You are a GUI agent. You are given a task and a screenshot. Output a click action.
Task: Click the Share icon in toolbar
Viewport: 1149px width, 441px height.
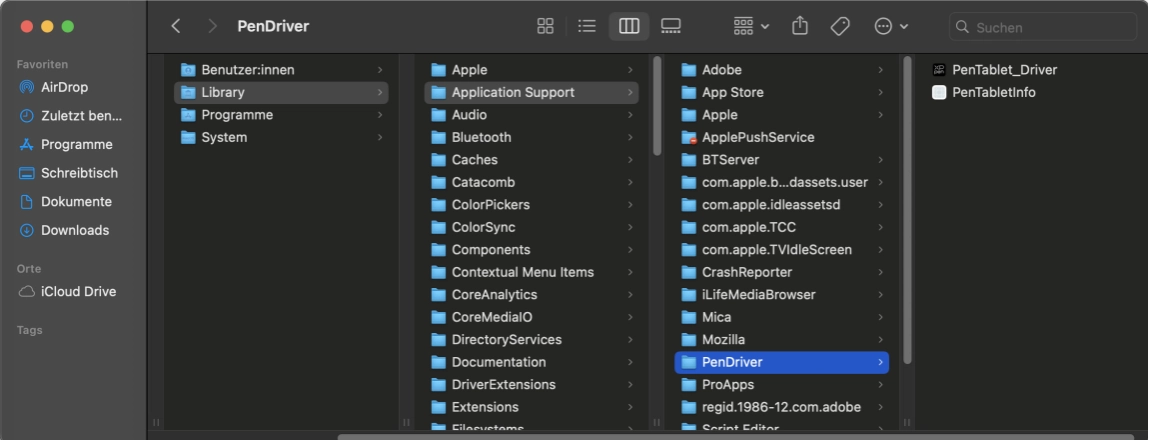pyautogui.click(x=800, y=27)
